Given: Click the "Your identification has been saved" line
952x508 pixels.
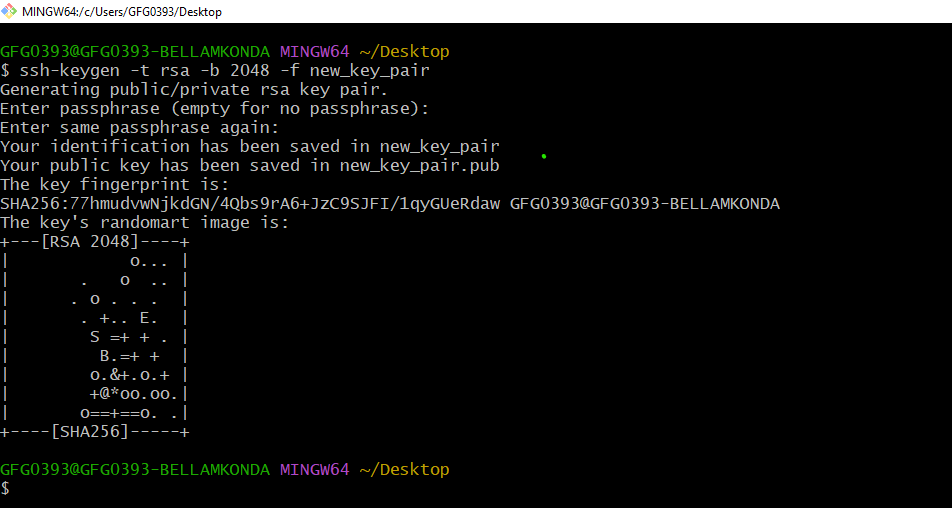Looking at the screenshot, I should point(249,147).
